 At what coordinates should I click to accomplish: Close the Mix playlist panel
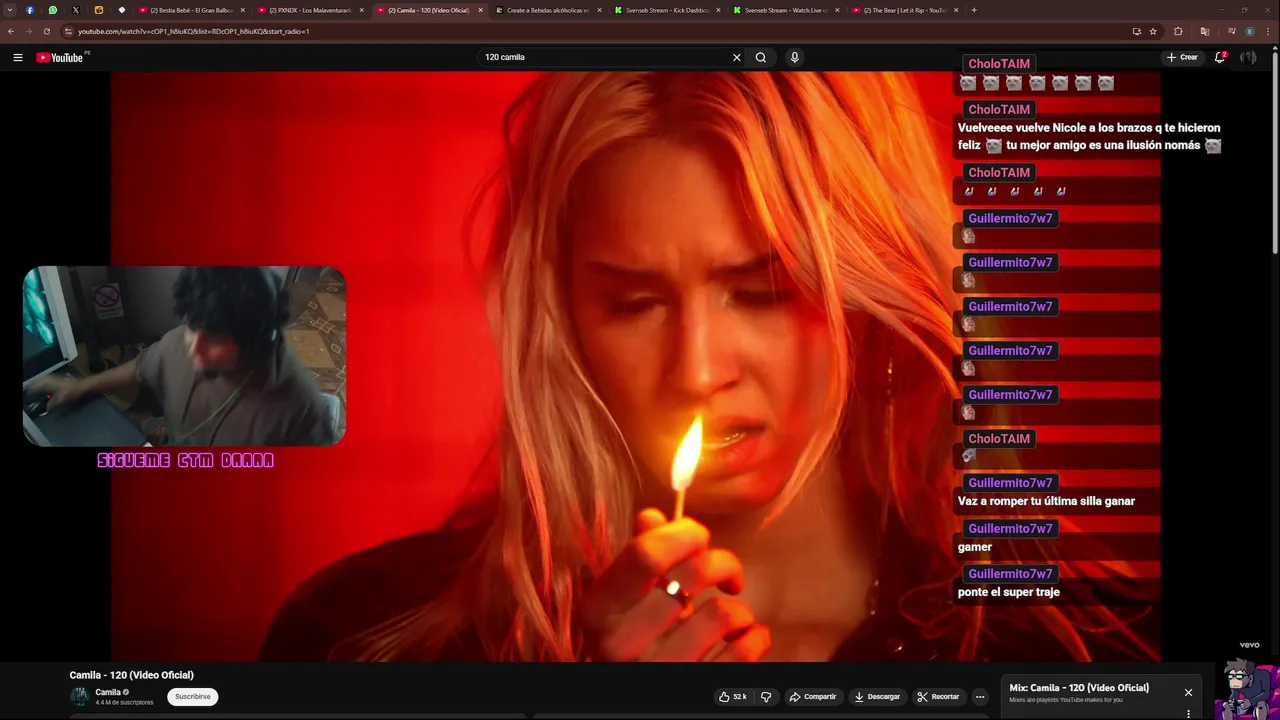[1188, 692]
